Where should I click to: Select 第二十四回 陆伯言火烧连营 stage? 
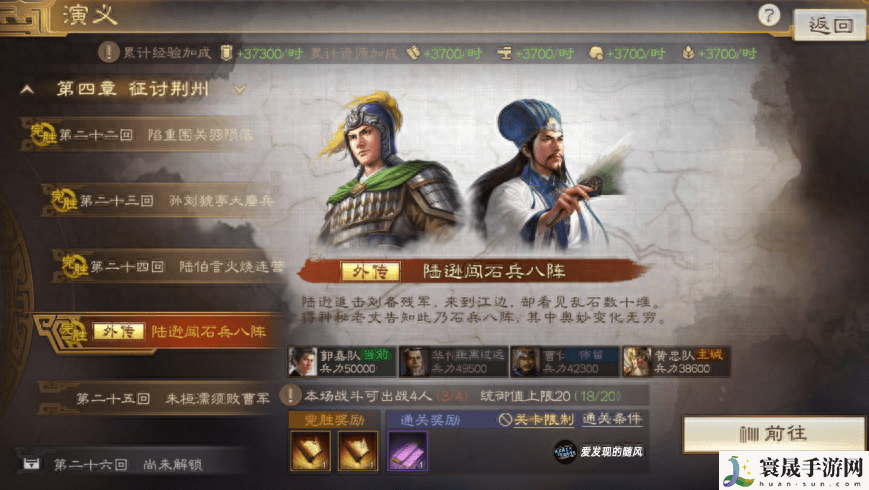tap(169, 267)
